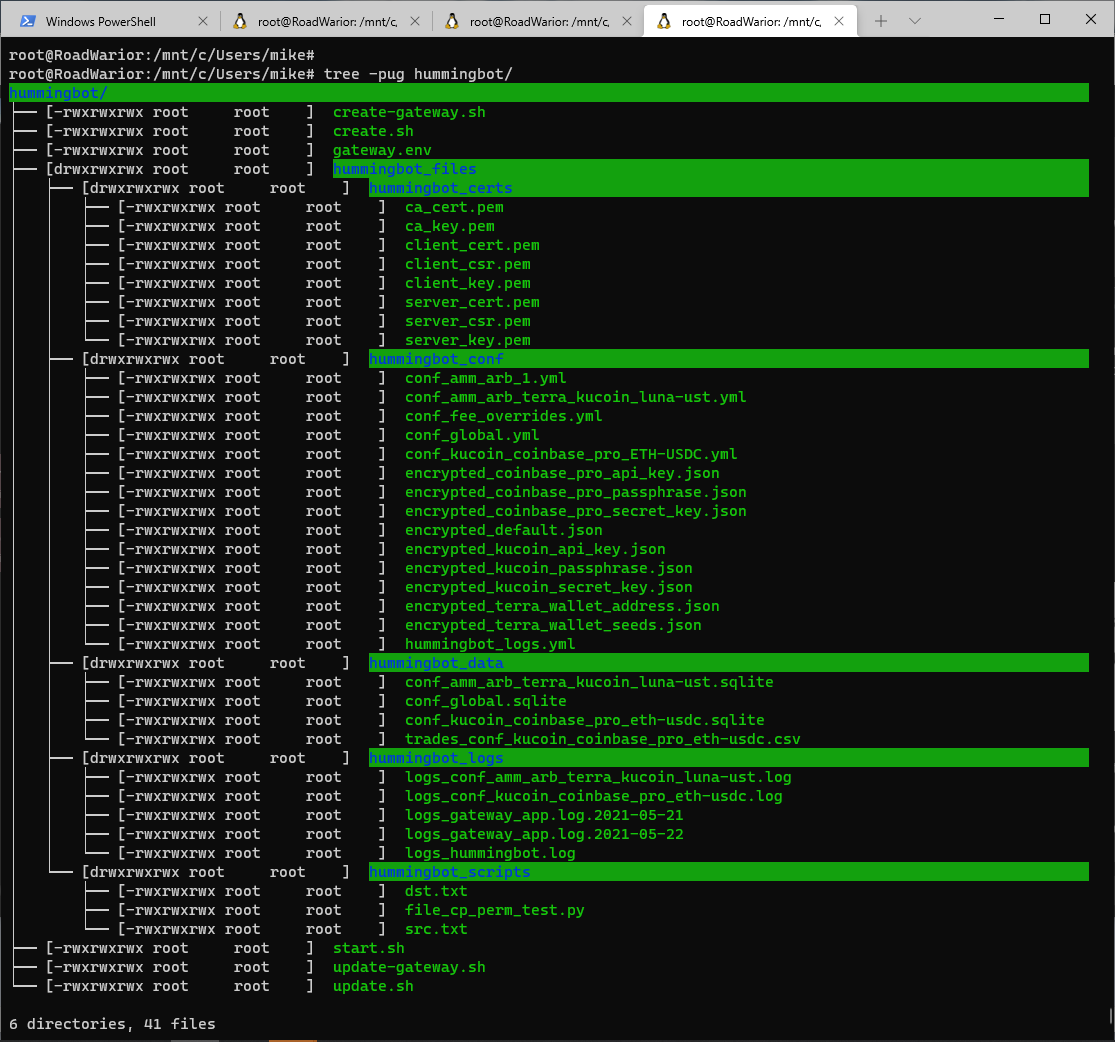Click the PowerShell icon on the first tab

tap(30, 19)
